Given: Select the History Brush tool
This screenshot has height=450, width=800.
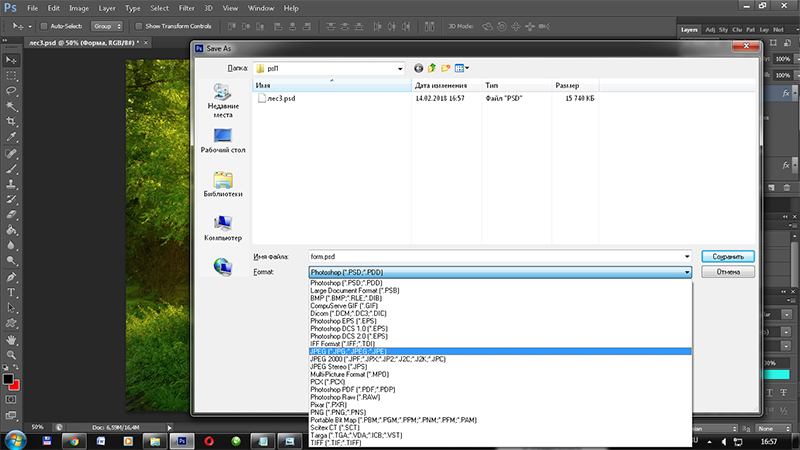Looking at the screenshot, I should point(11,199).
